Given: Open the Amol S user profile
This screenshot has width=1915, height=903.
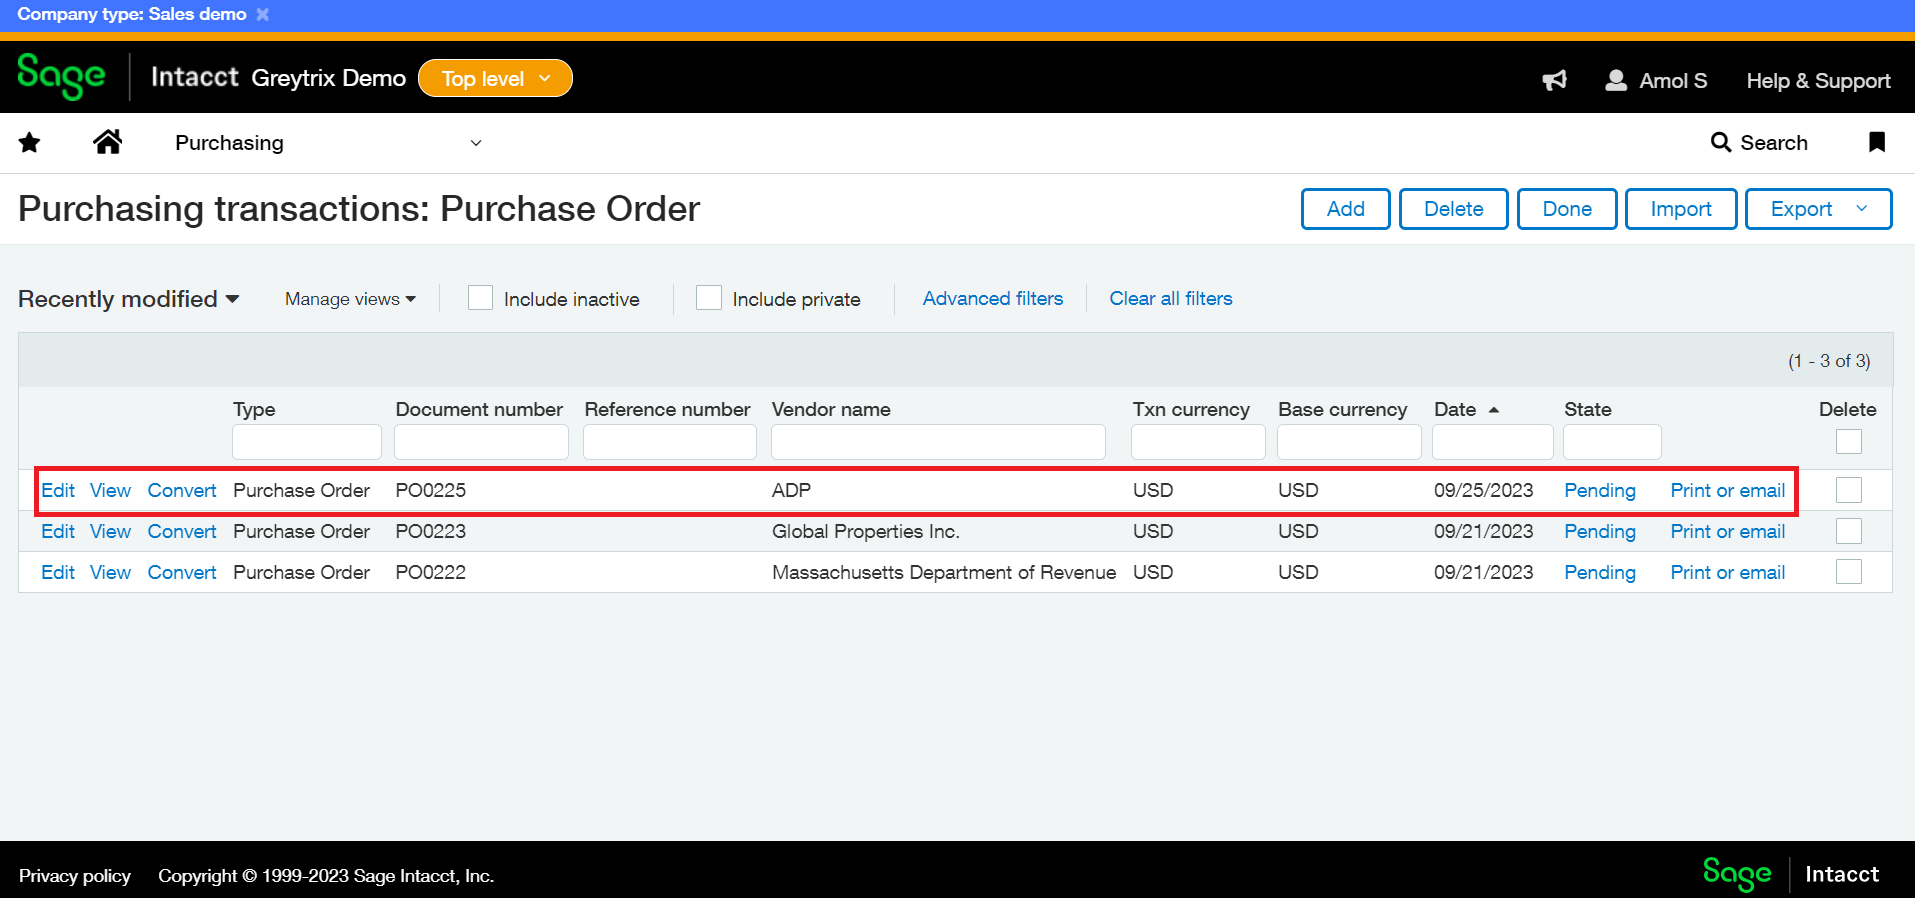Looking at the screenshot, I should click(x=1656, y=81).
